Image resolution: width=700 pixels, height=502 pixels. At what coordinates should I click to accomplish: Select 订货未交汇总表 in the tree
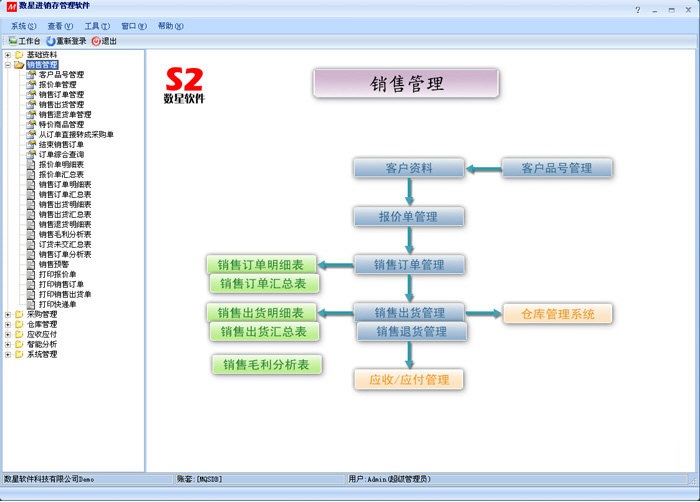click(65, 245)
